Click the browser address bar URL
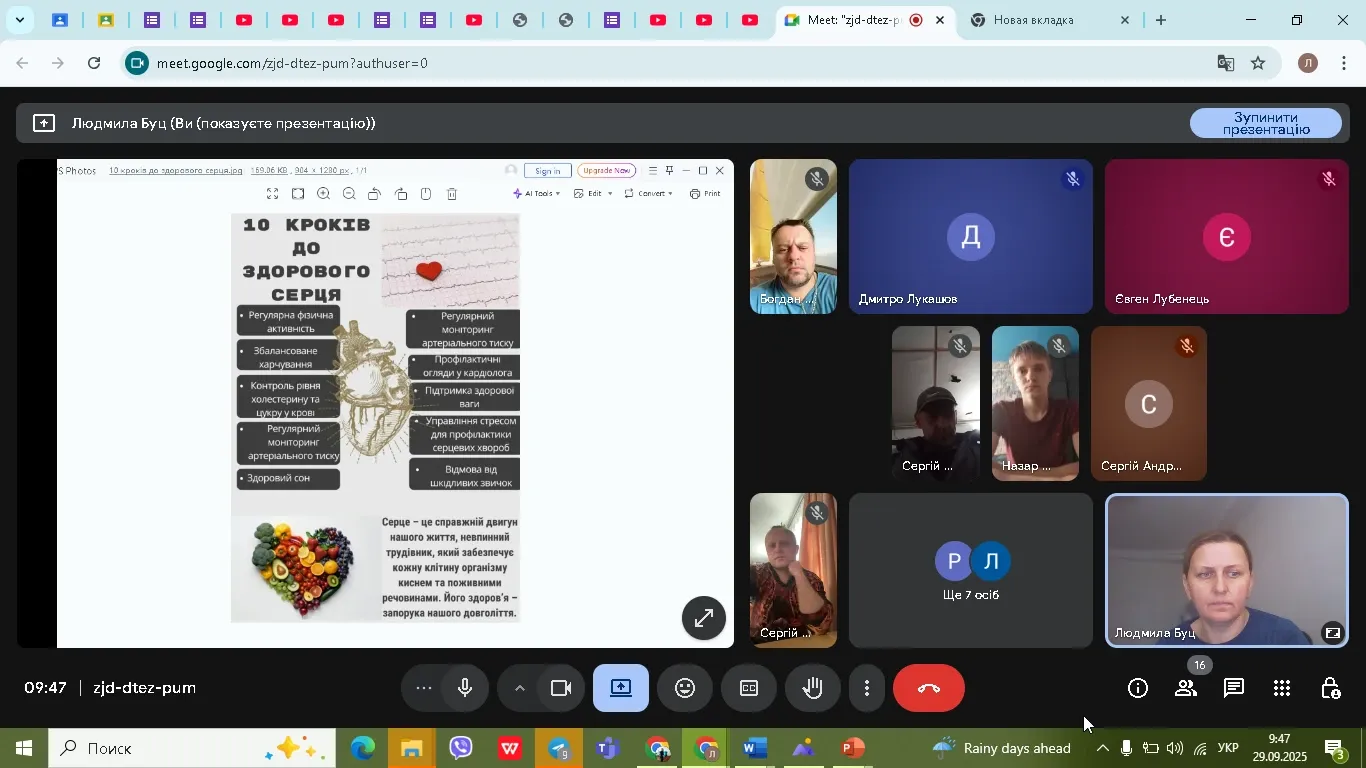This screenshot has height=768, width=1366. click(x=600, y=63)
